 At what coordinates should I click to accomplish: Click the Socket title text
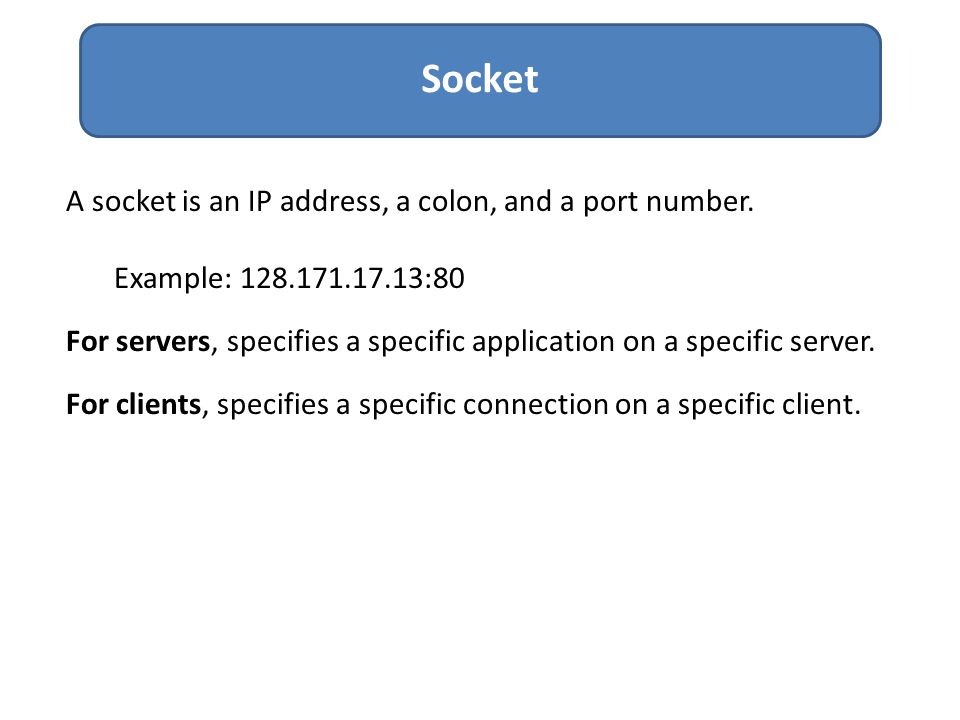(x=479, y=80)
